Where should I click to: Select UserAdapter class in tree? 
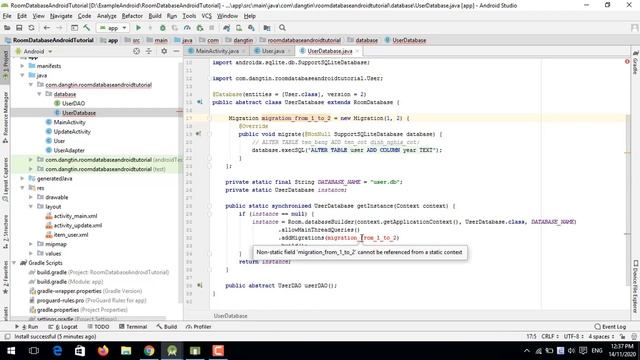pyautogui.click(x=69, y=150)
